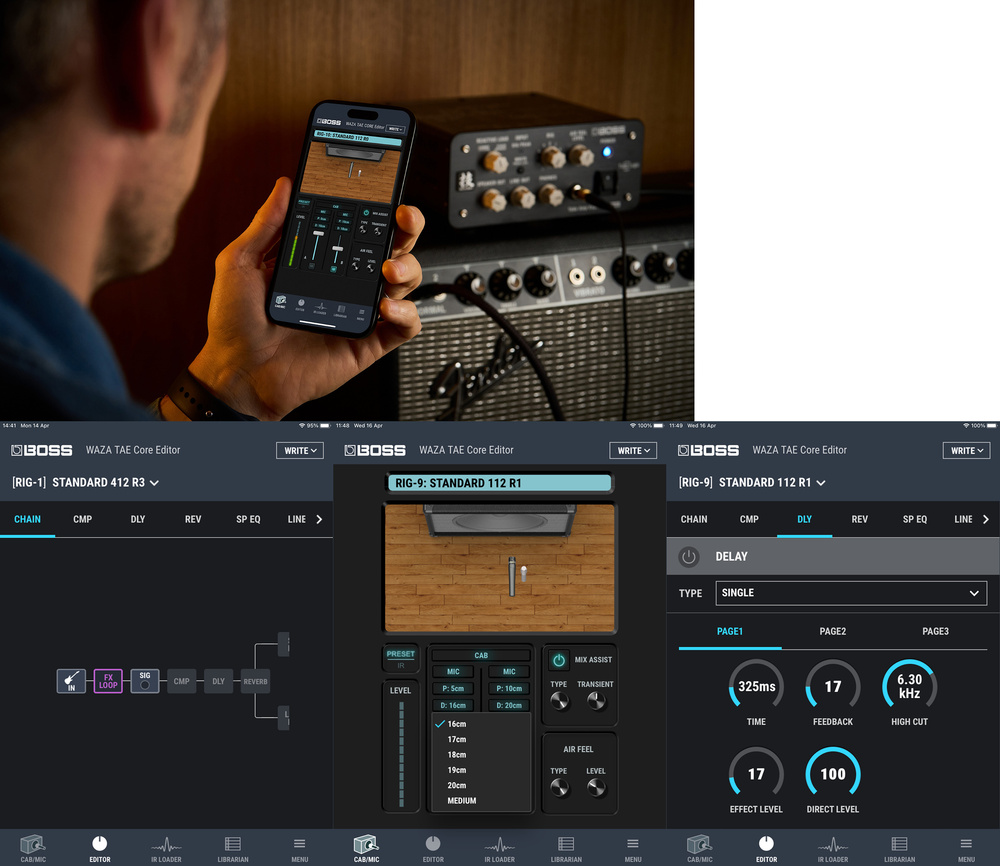The image size is (1000, 866).
Task: Select DLY tab in right panel
Action: click(x=804, y=519)
